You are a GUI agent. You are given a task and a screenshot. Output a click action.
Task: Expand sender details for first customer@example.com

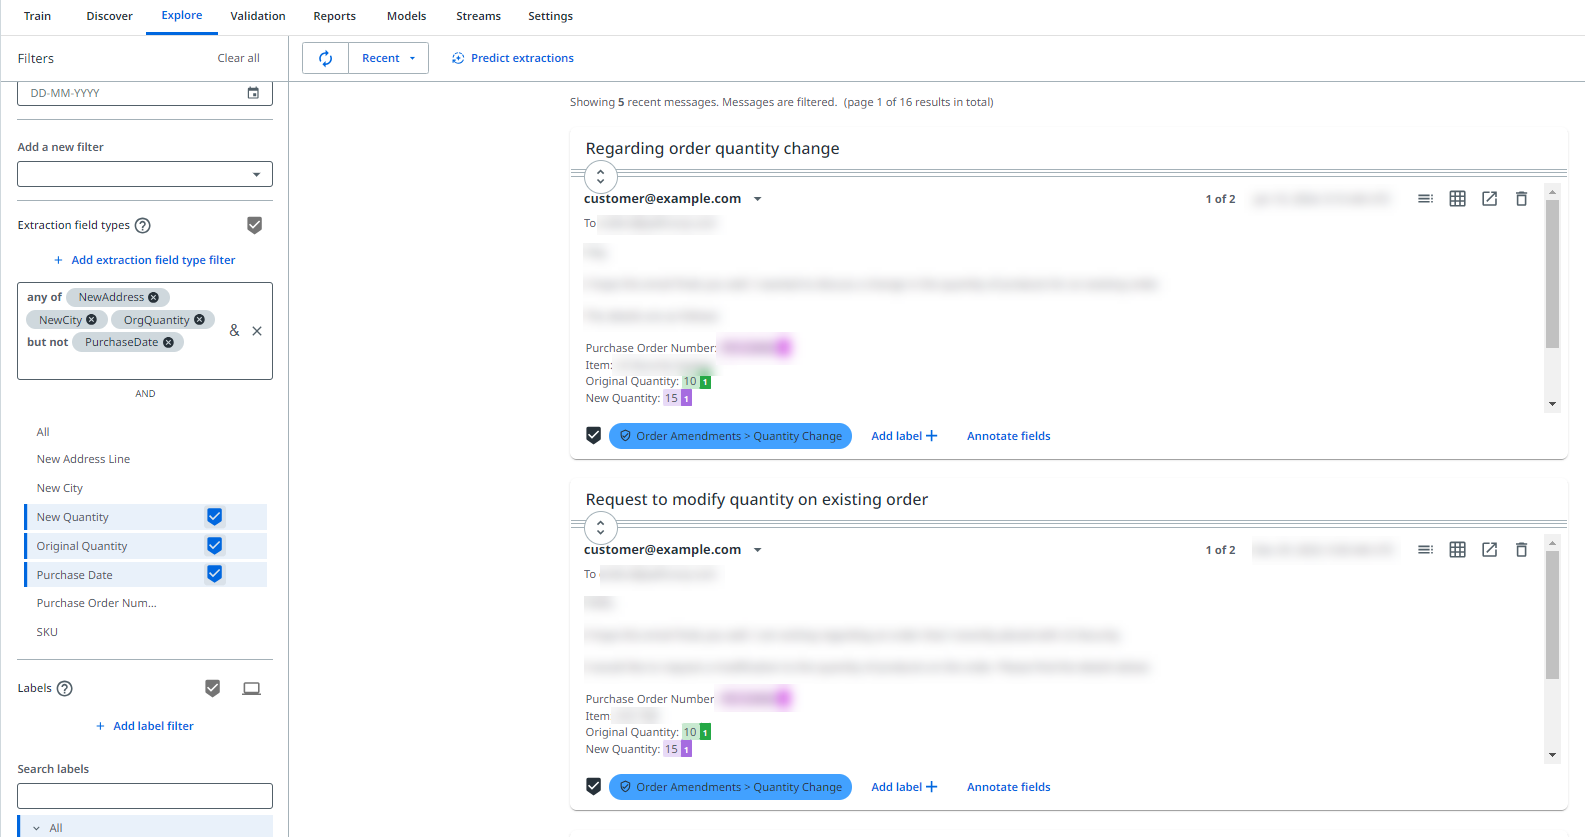[x=758, y=199]
